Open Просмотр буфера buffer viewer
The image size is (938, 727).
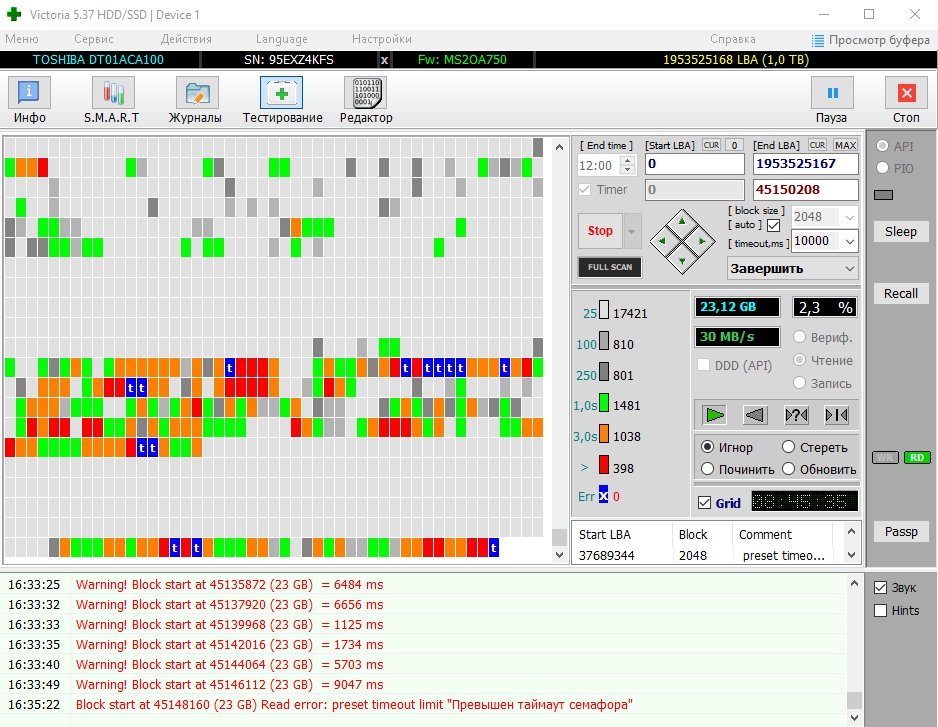870,40
